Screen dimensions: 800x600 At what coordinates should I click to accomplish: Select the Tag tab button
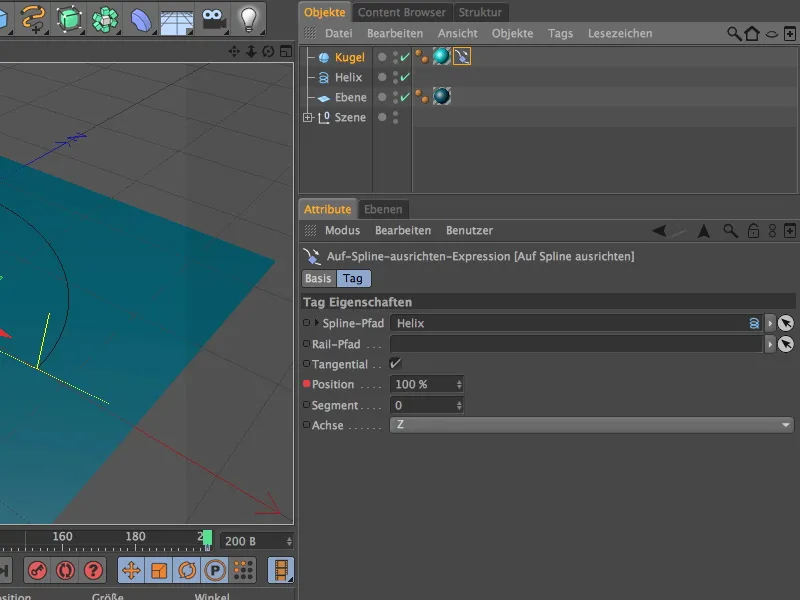pyautogui.click(x=353, y=279)
